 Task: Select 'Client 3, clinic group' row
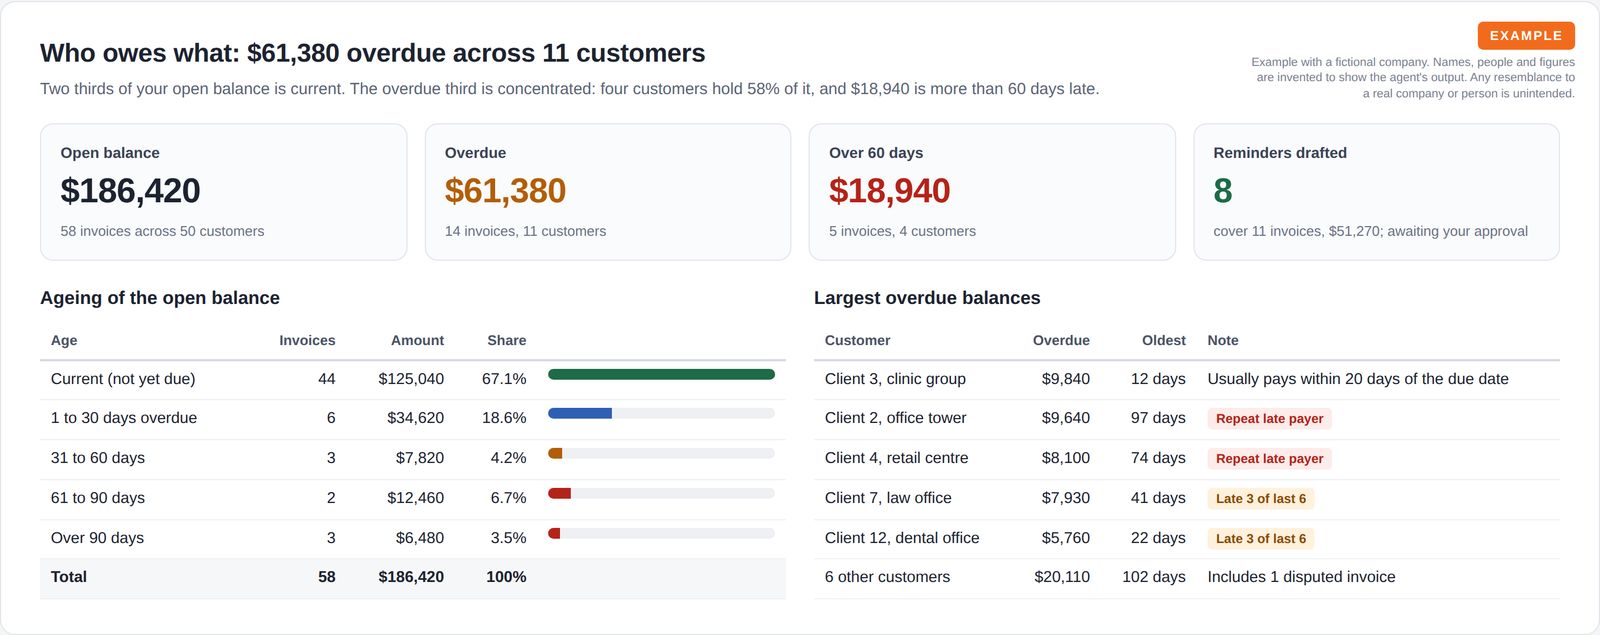coord(1187,379)
